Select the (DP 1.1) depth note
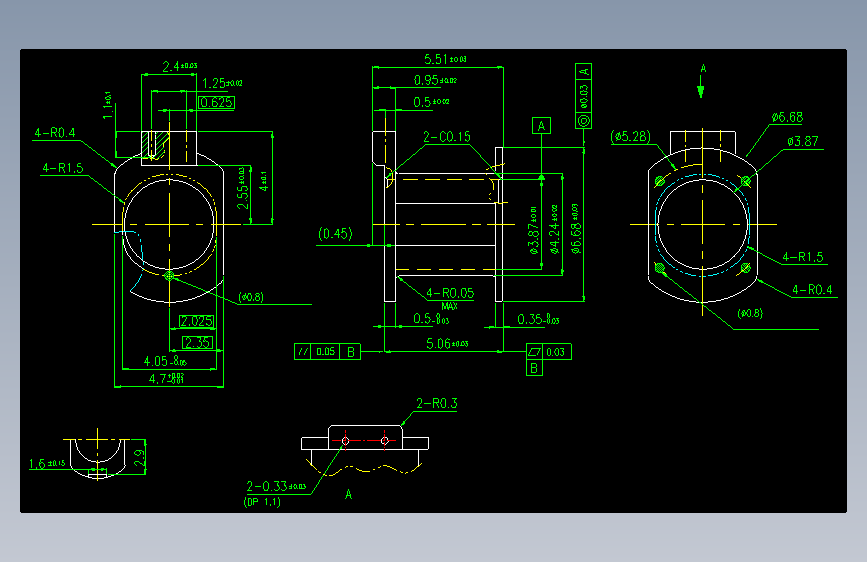 coord(262,502)
